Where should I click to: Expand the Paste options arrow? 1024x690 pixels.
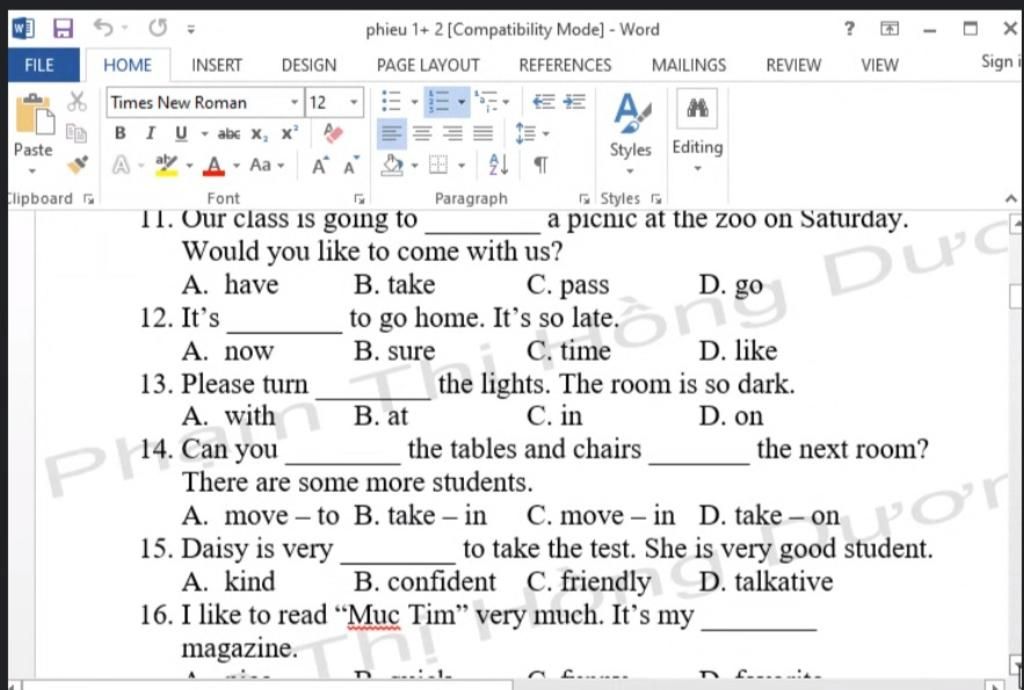(x=33, y=171)
